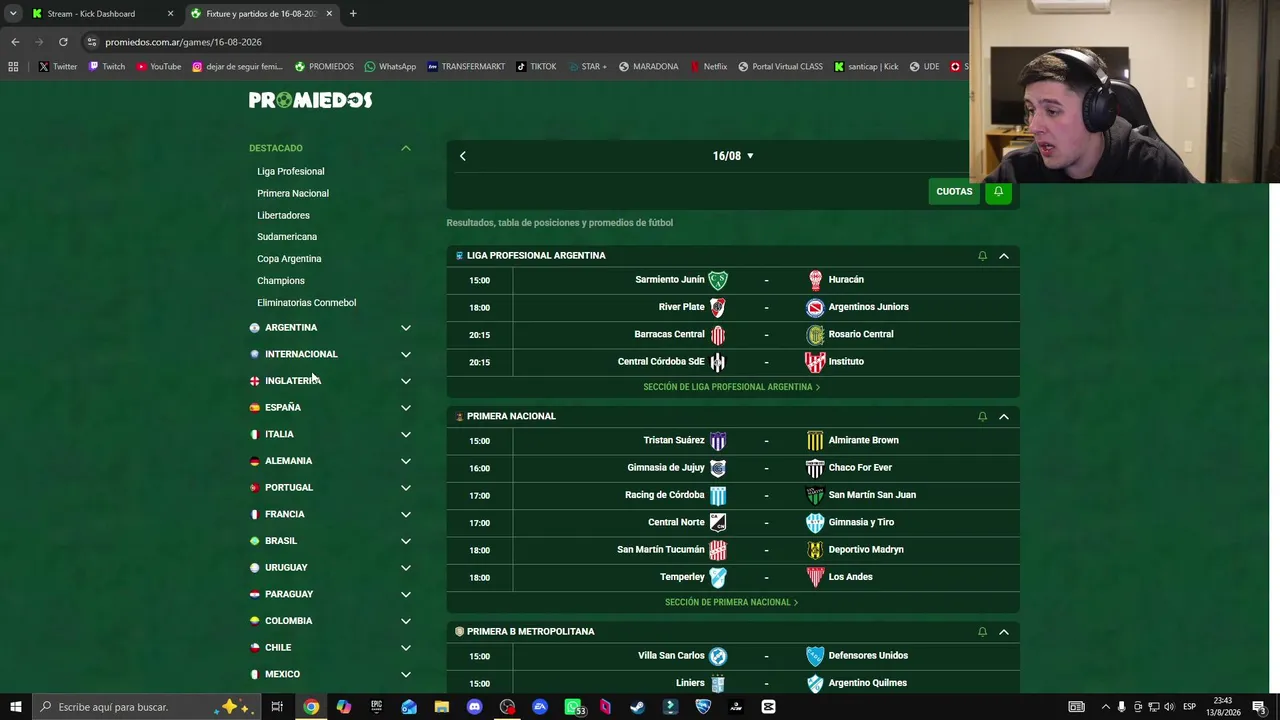Click the River Plate vs Argentinos Juniors match row
Image resolution: width=1280 pixels, height=720 pixels.
point(733,307)
